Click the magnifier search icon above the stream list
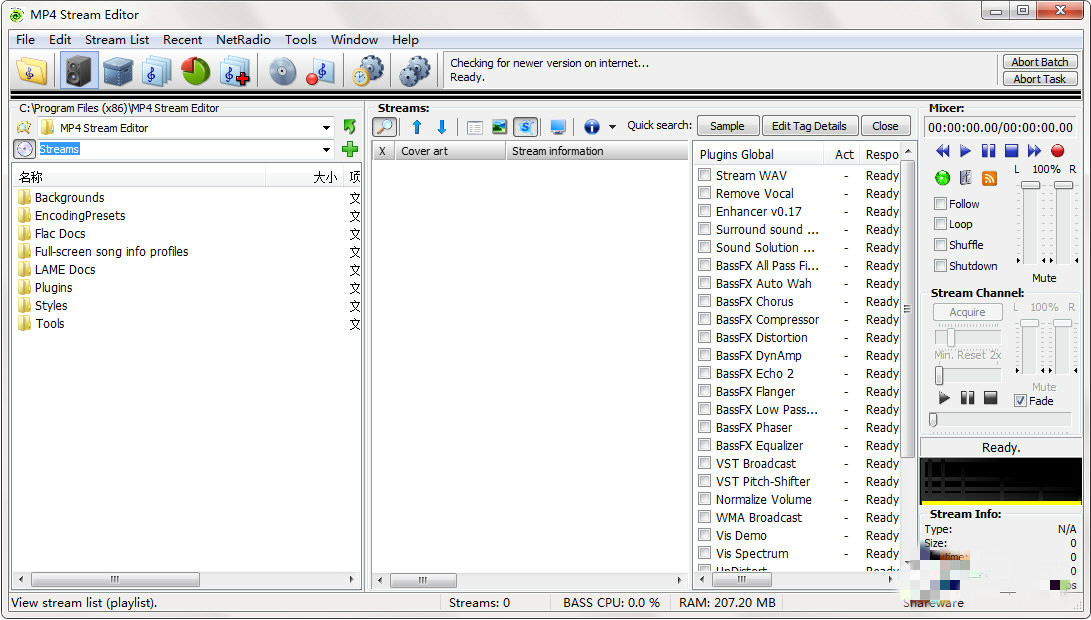This screenshot has height=620, width=1091. pyautogui.click(x=384, y=126)
